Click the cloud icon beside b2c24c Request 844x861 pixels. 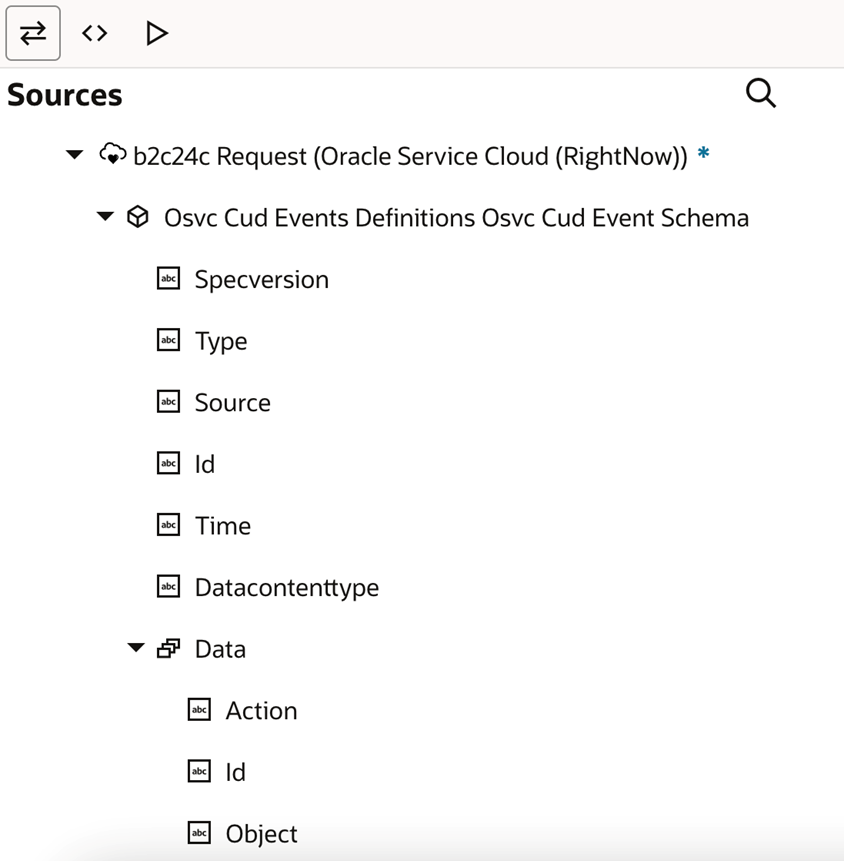[x=112, y=156]
